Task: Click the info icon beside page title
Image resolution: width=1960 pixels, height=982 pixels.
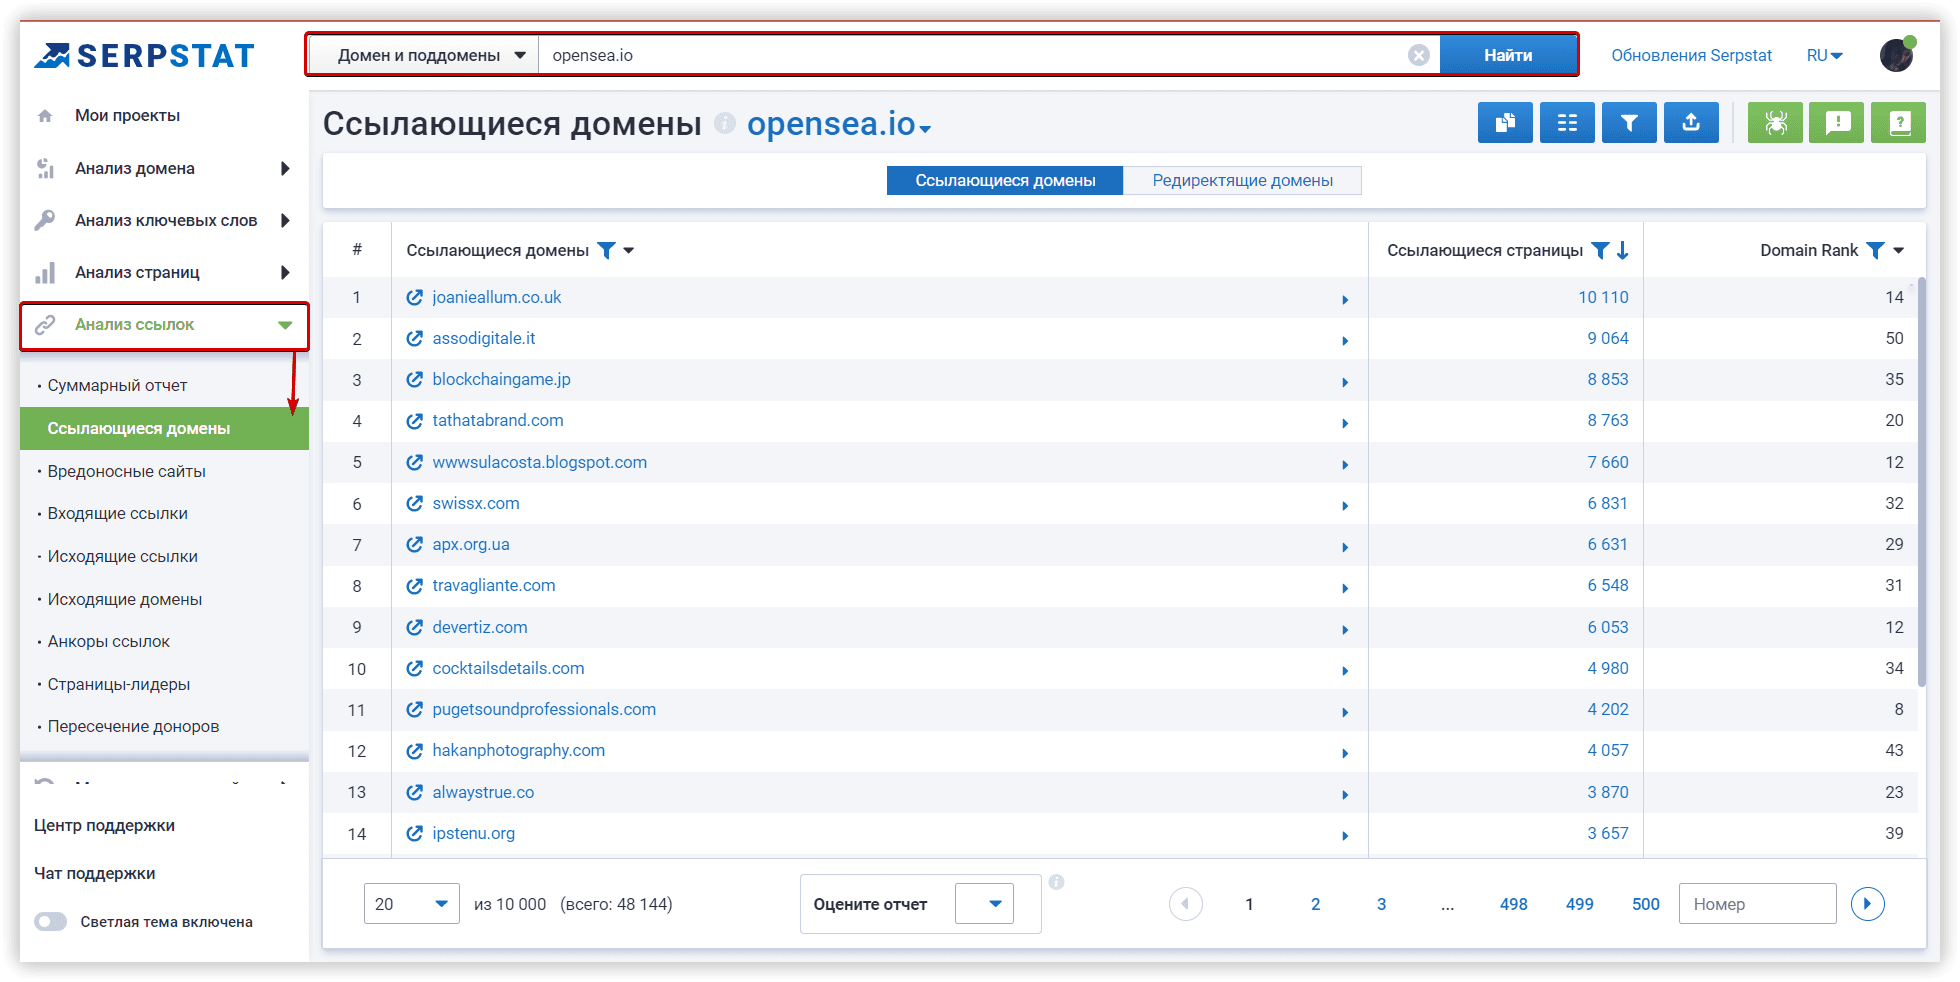Action: pyautogui.click(x=725, y=123)
